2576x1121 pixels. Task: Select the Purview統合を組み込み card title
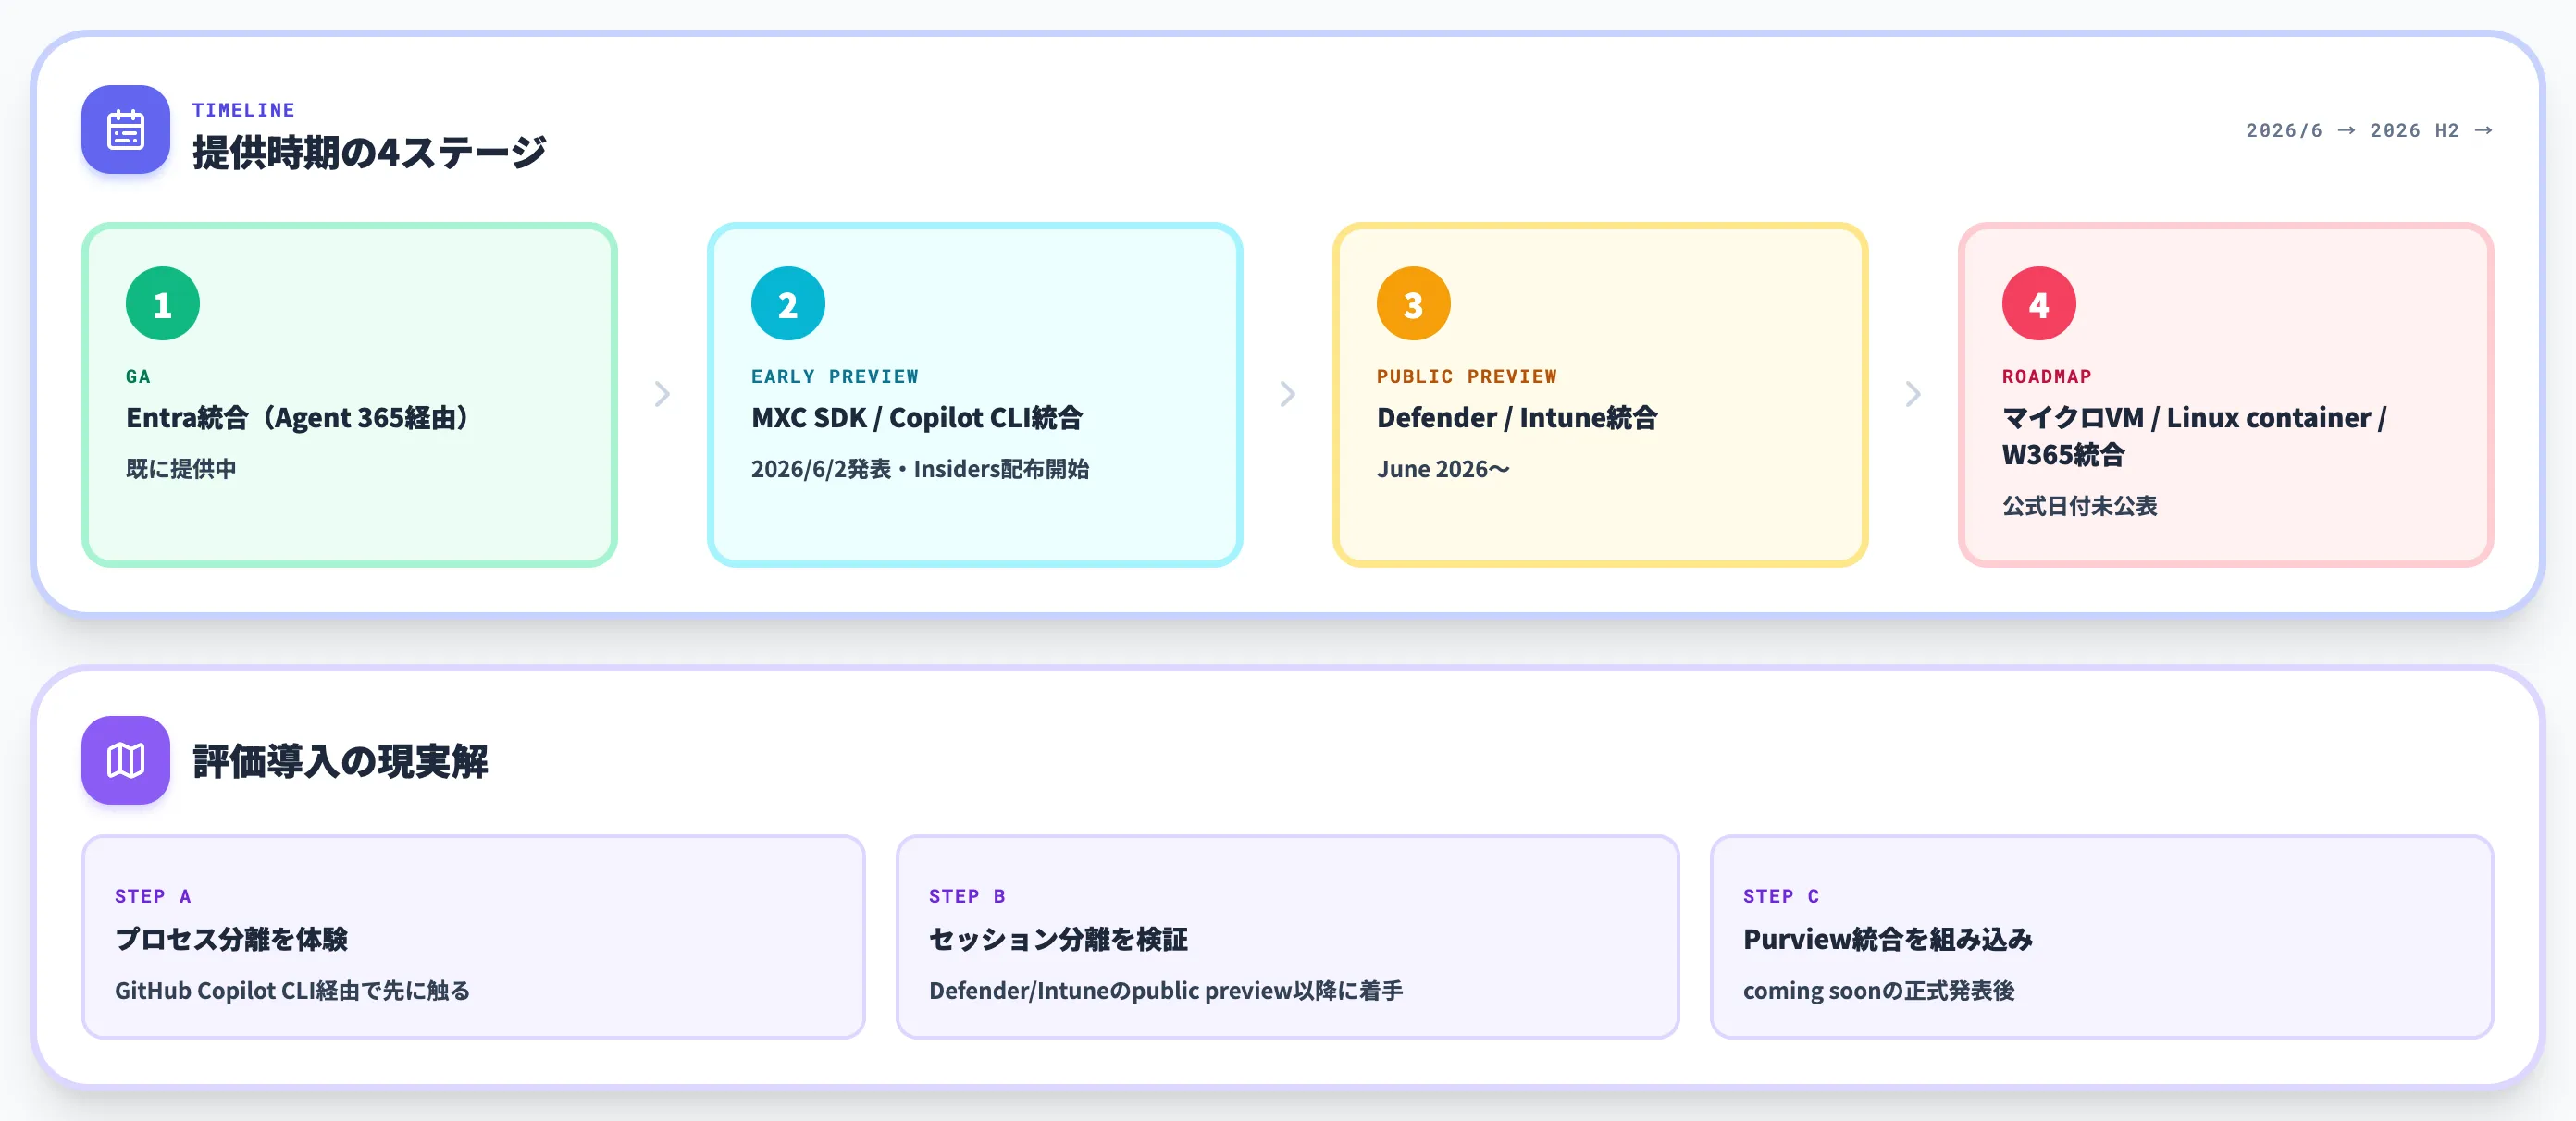click(1888, 940)
